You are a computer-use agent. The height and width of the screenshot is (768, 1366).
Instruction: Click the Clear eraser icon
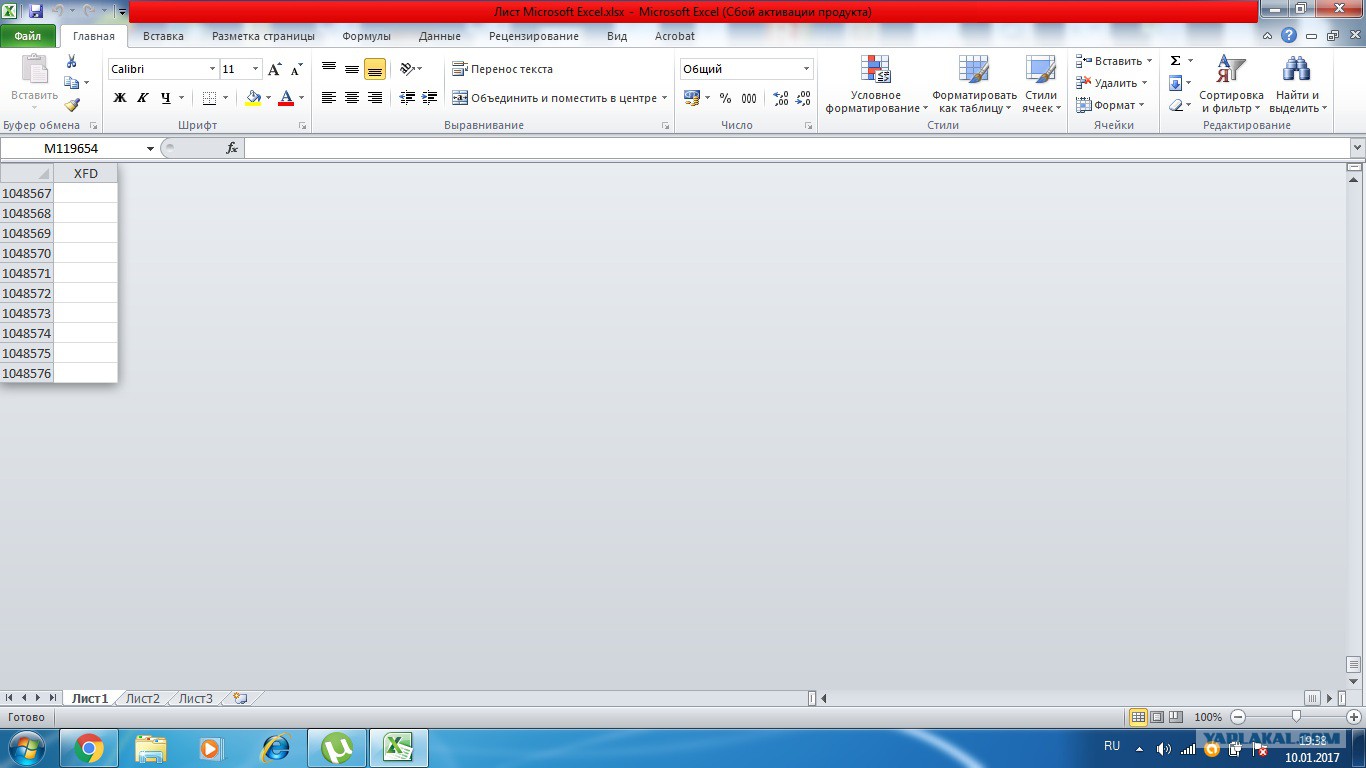(1176, 105)
